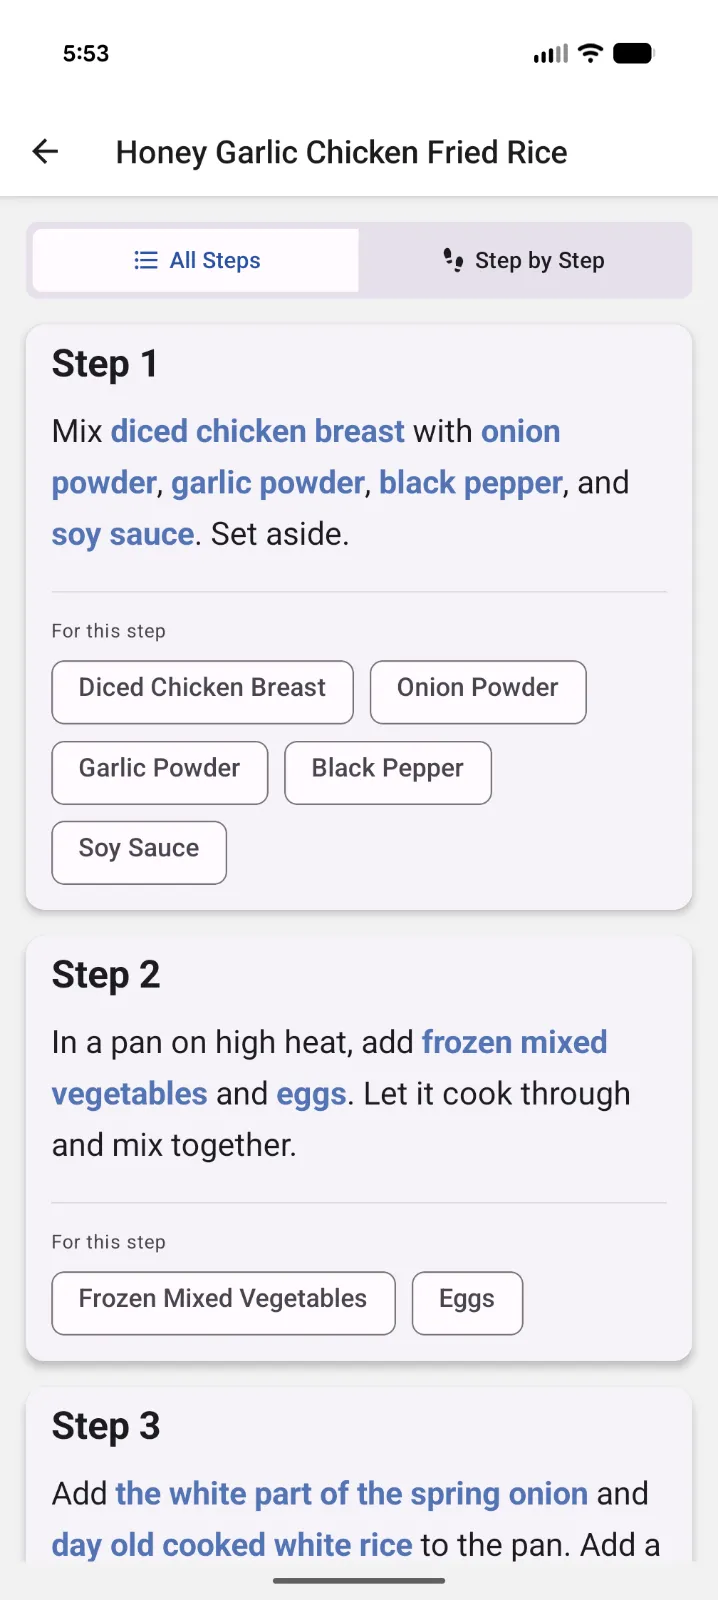Open the soy sauce link in Step 1 text
The width and height of the screenshot is (718, 1600).
(122, 534)
